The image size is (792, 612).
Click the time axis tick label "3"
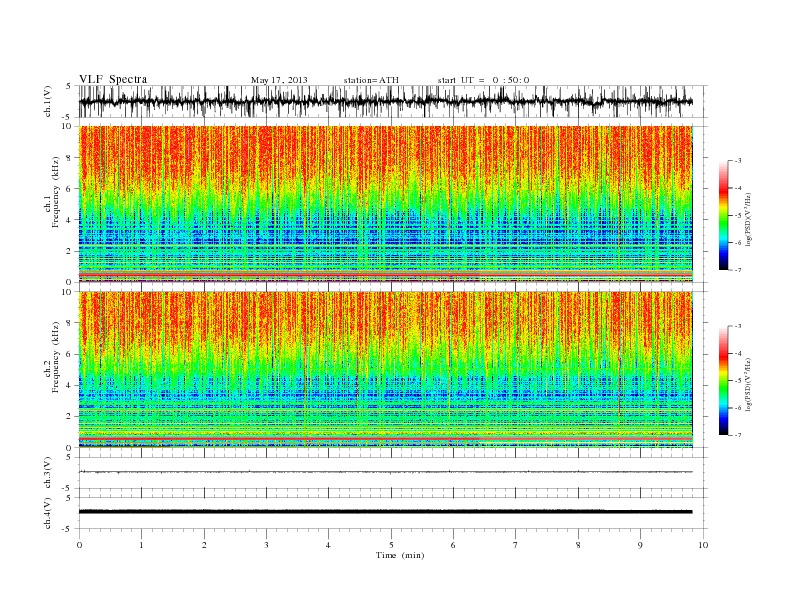coord(266,545)
